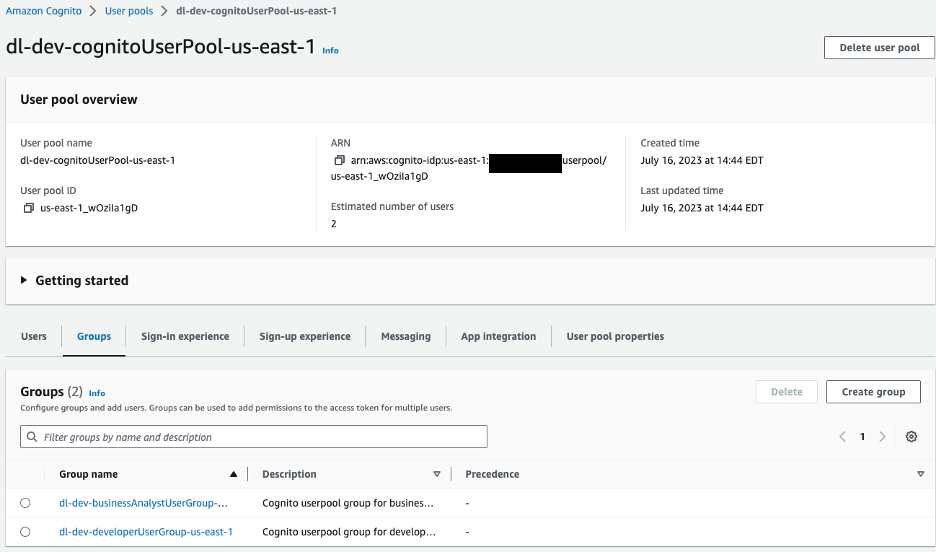Click page number 1 in pagination
Screen dimensions: 936x552
click(862, 437)
